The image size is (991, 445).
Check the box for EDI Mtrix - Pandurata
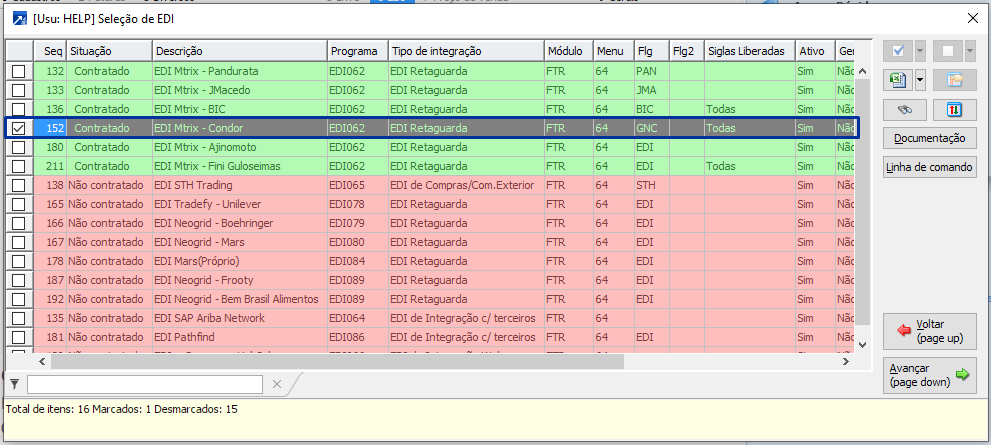tap(19, 71)
